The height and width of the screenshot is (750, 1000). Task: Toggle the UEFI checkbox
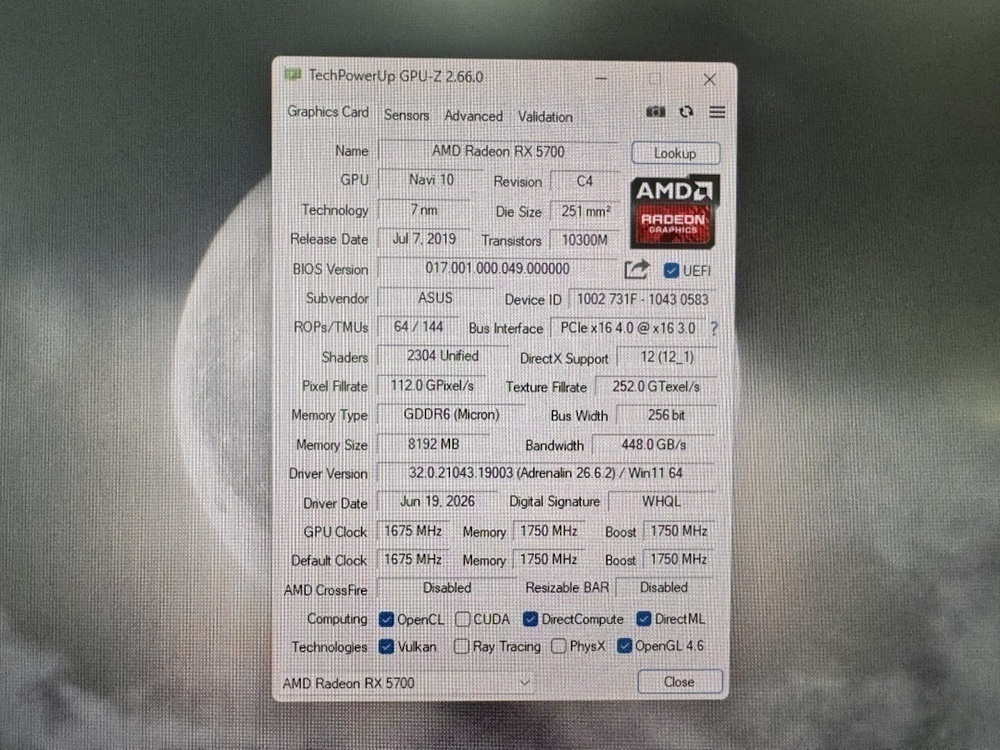point(671,270)
